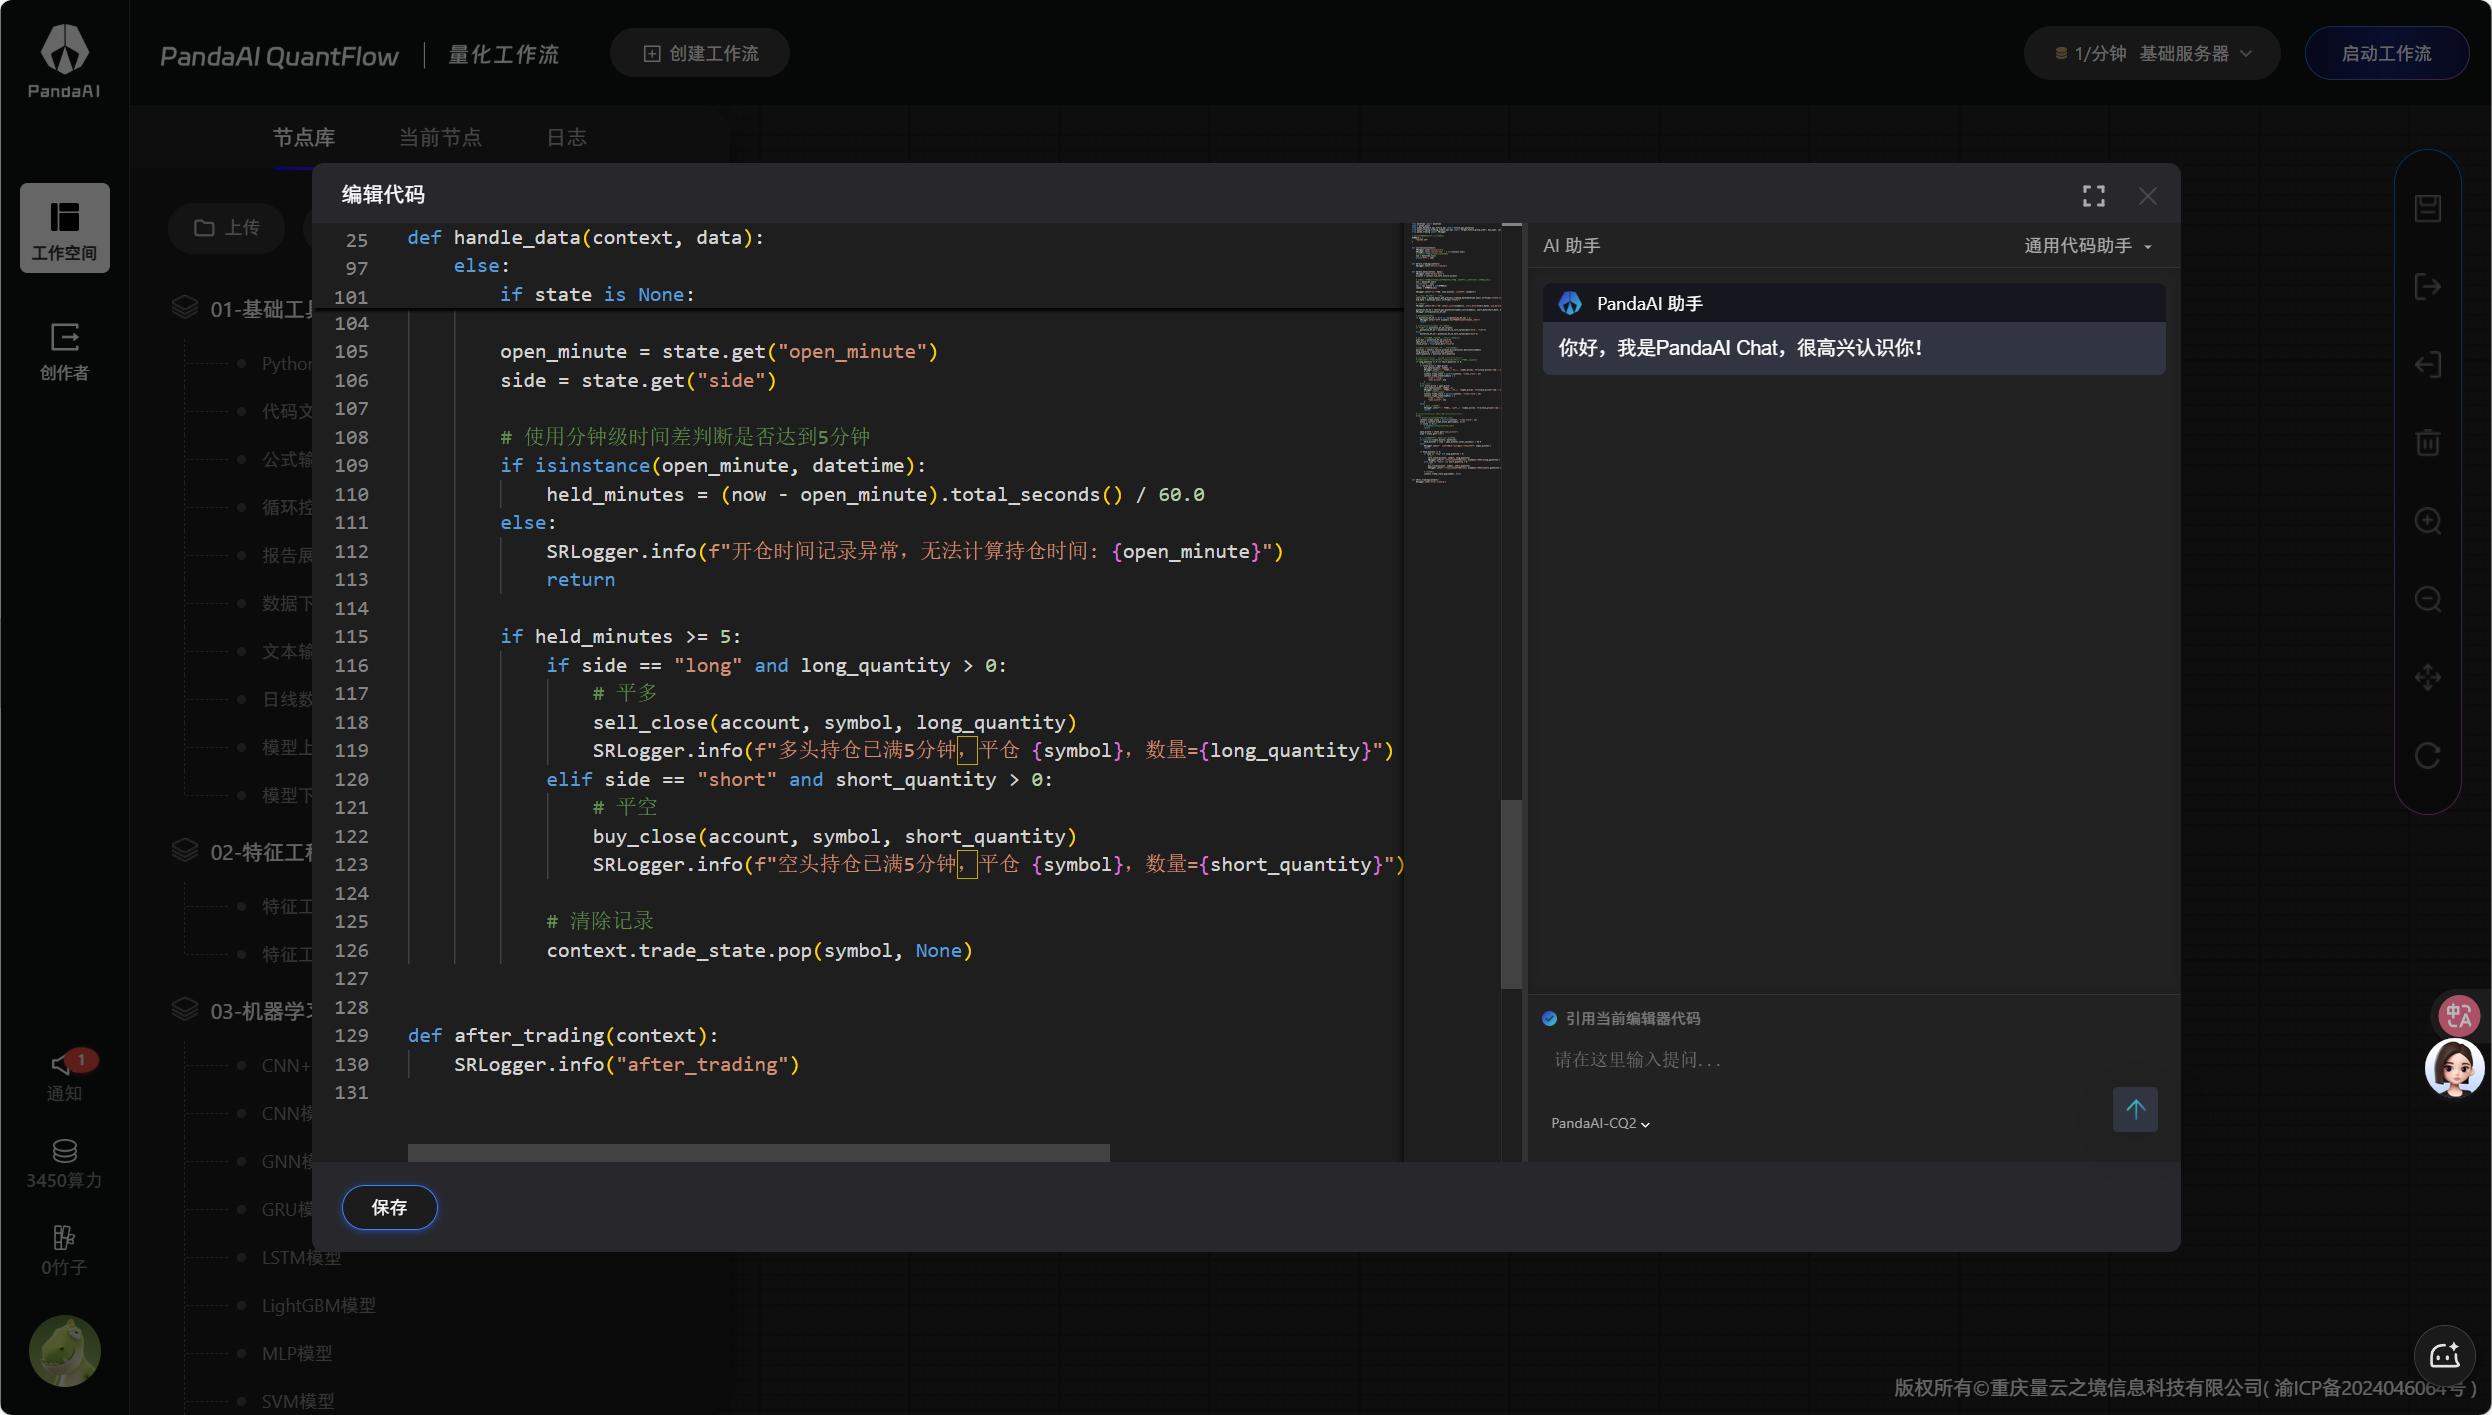Open the 创作者 creator sidebar icon
The height and width of the screenshot is (1415, 2492).
(65, 351)
